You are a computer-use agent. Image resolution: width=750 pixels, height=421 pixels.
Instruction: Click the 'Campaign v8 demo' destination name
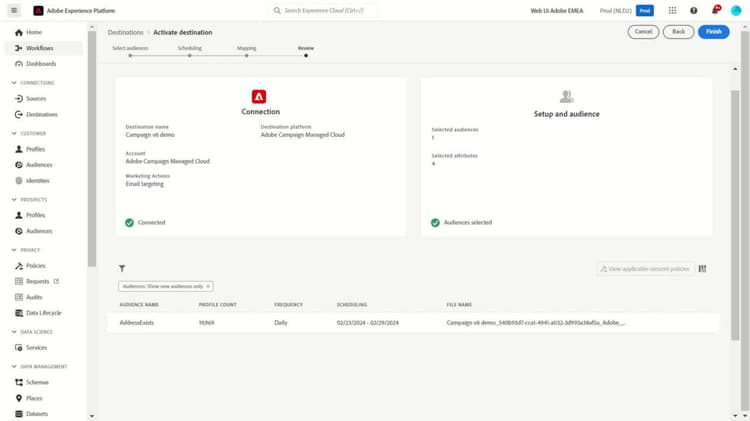[x=150, y=135]
